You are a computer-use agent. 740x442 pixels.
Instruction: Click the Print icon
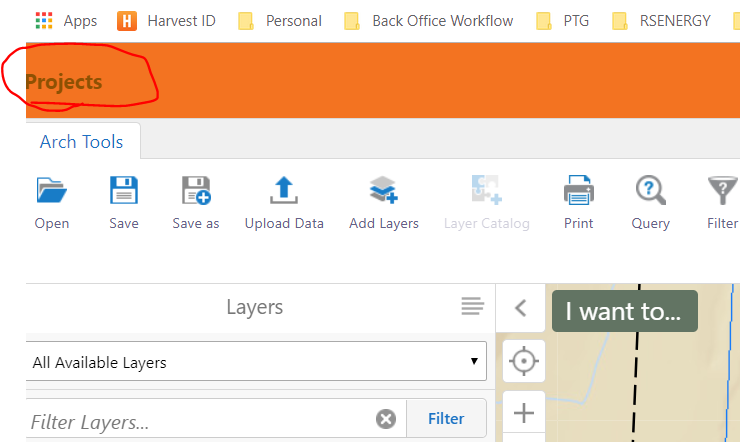pyautogui.click(x=579, y=190)
